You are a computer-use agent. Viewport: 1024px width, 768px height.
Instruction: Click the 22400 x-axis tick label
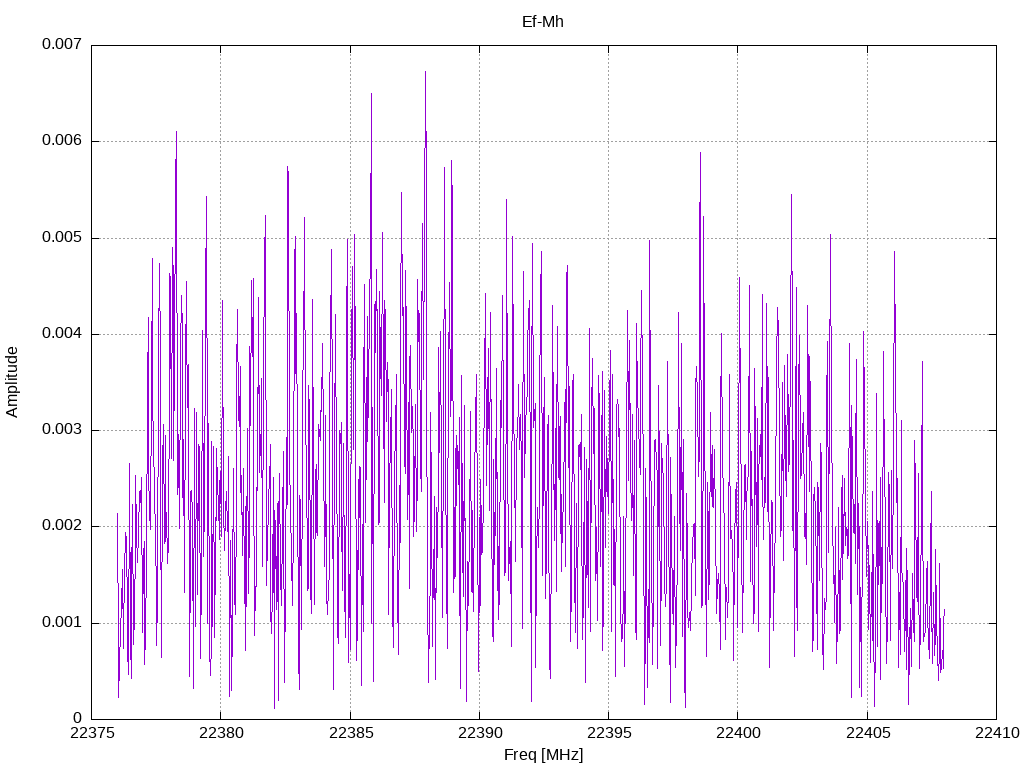click(x=738, y=733)
